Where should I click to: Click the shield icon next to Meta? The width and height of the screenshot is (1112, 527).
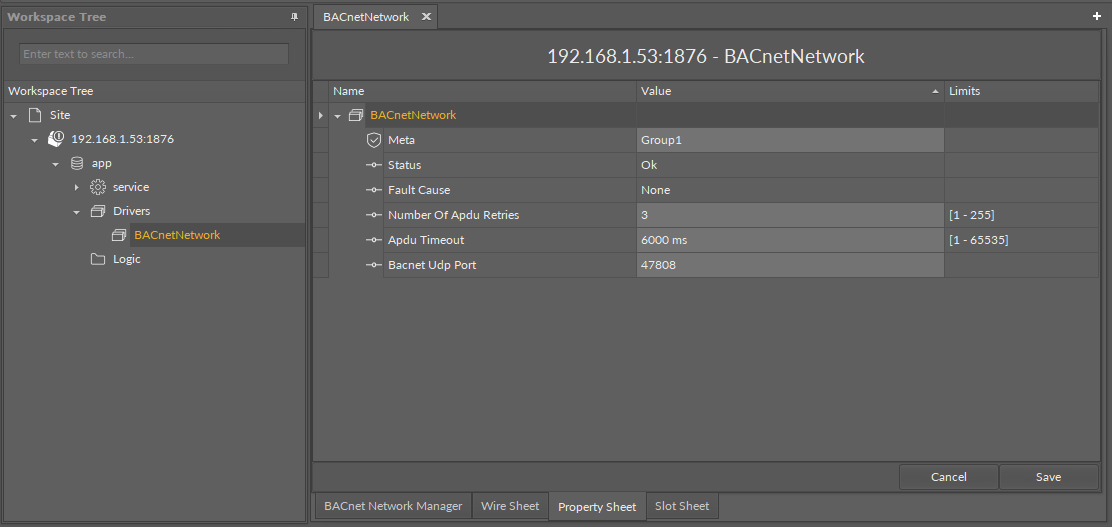374,140
